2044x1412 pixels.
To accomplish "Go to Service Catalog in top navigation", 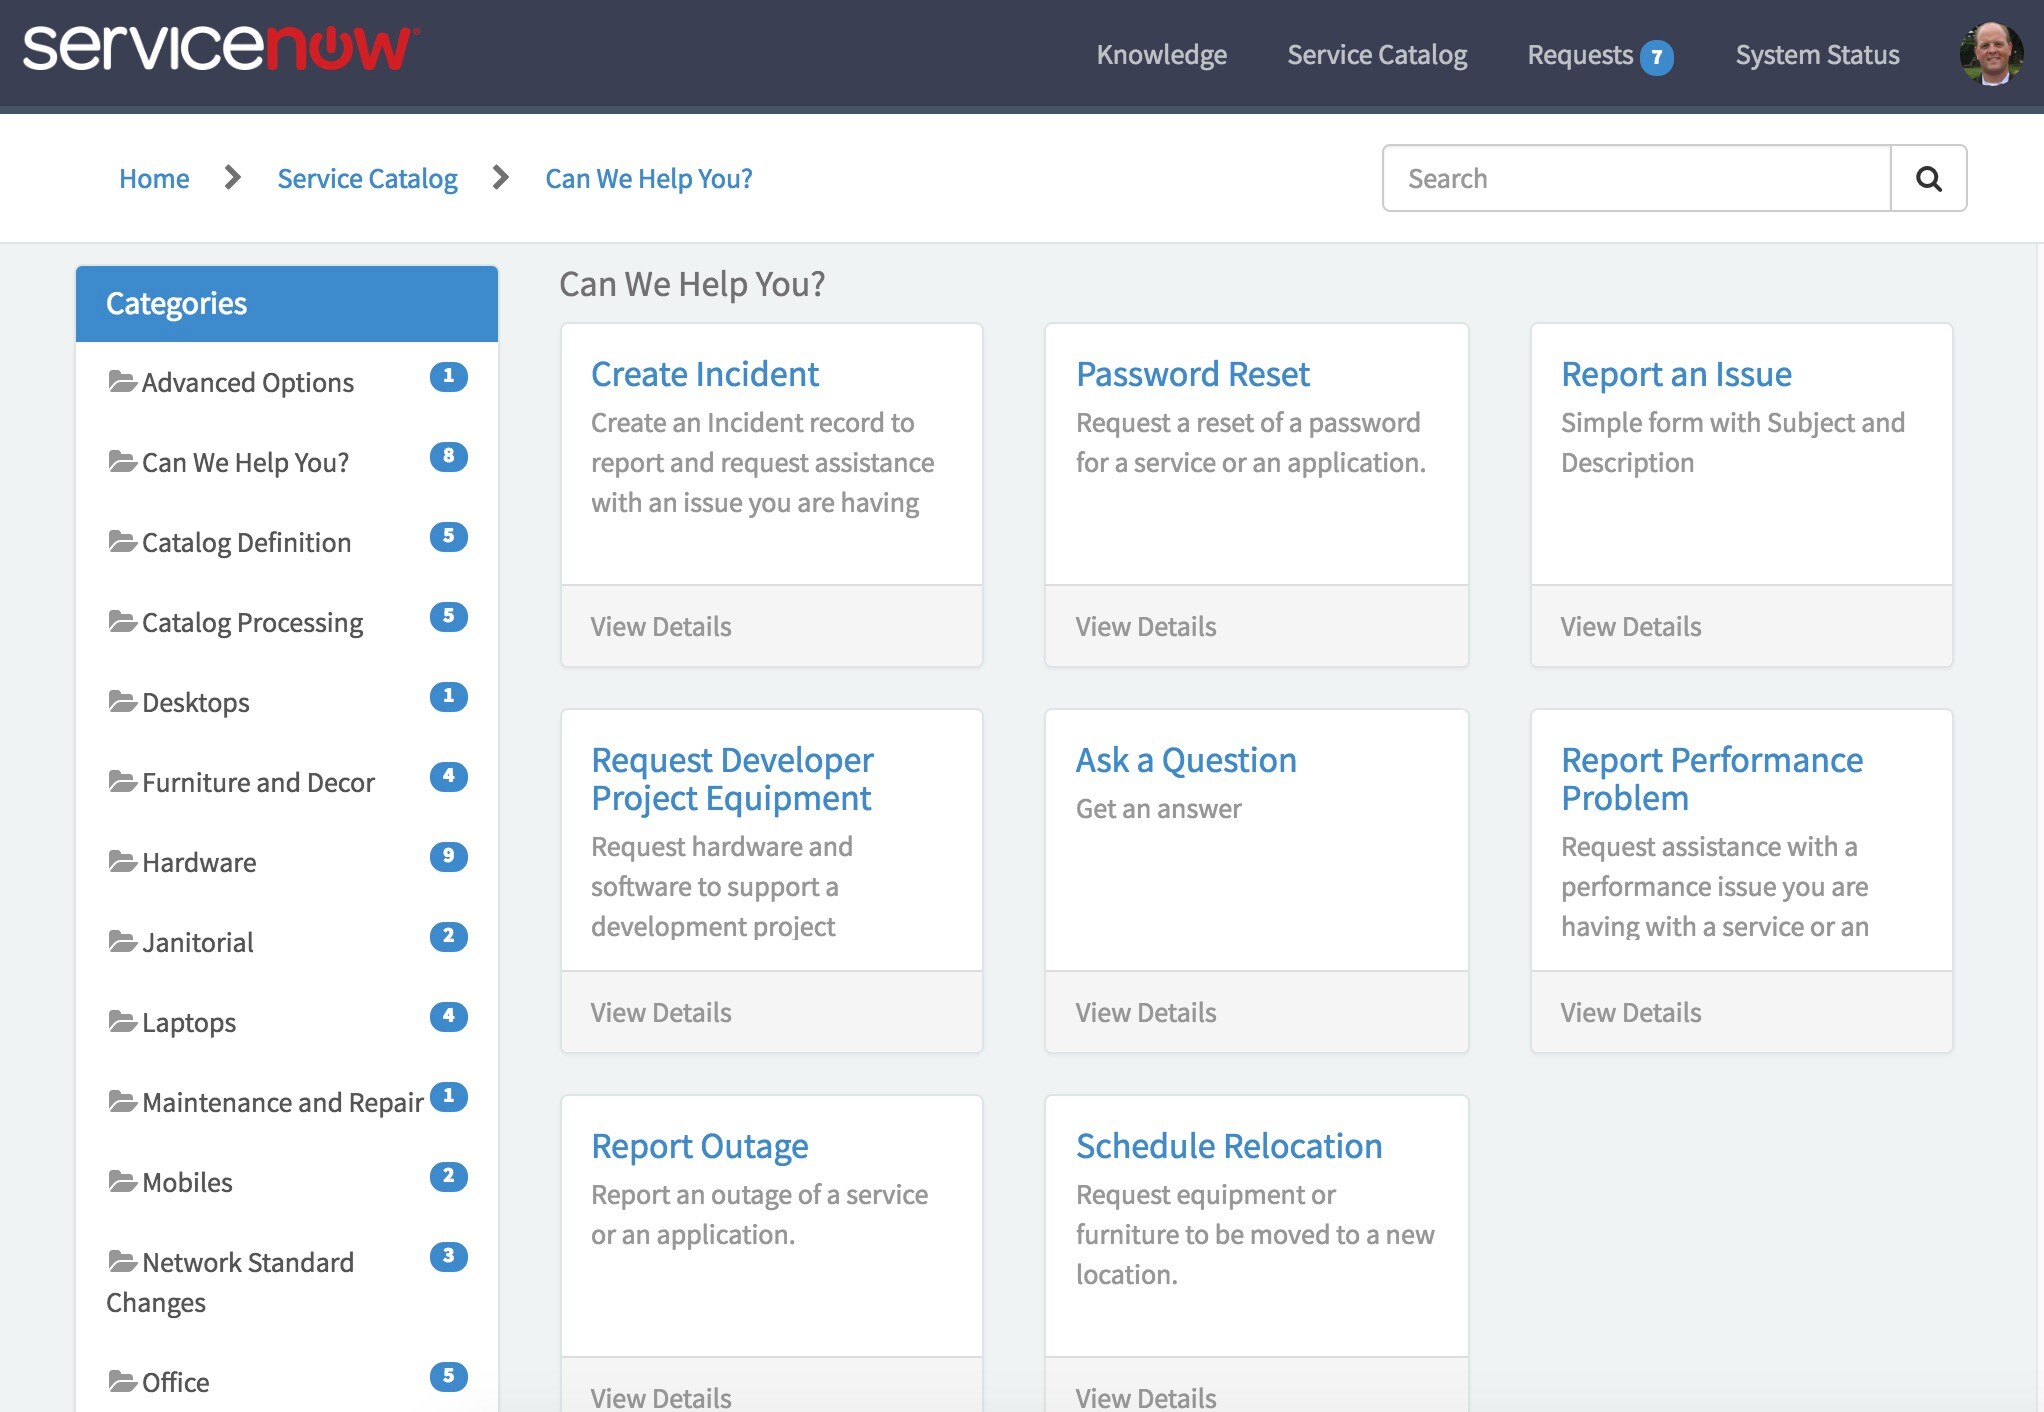I will point(1377,55).
